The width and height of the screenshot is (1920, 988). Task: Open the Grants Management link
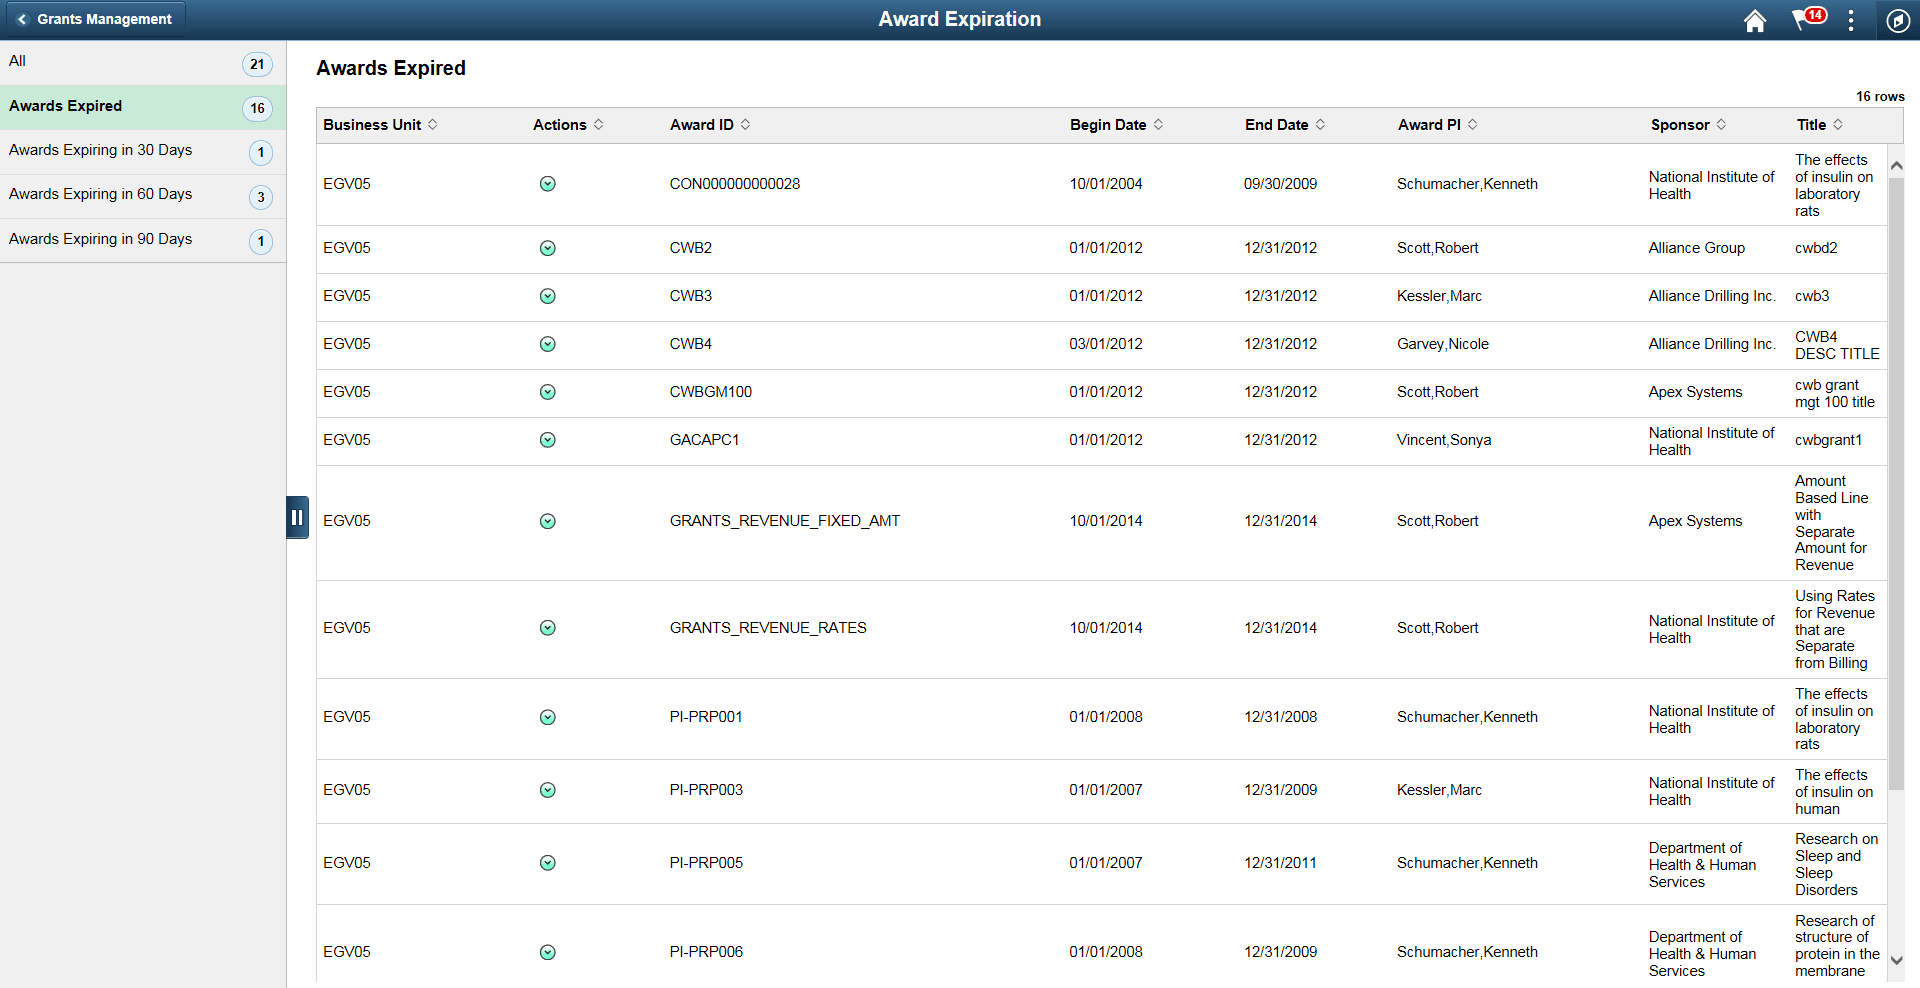104,19
